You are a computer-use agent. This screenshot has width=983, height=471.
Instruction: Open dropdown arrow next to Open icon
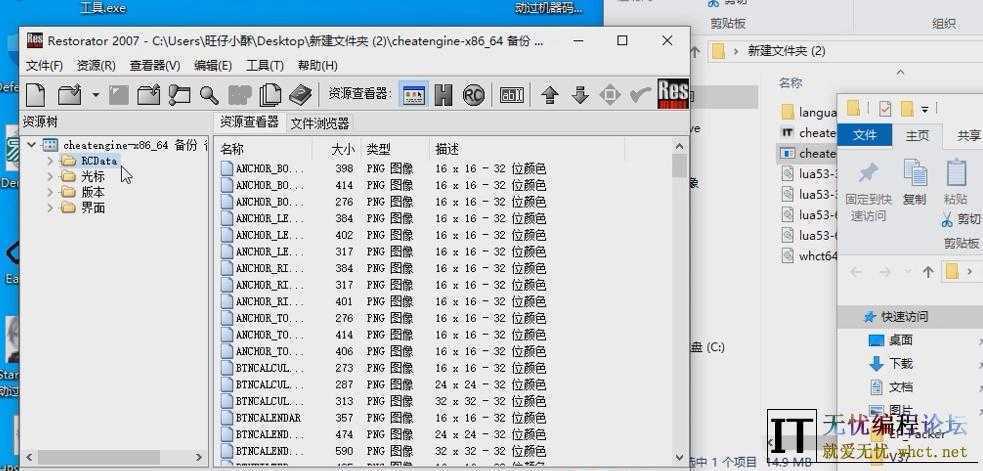click(x=95, y=95)
